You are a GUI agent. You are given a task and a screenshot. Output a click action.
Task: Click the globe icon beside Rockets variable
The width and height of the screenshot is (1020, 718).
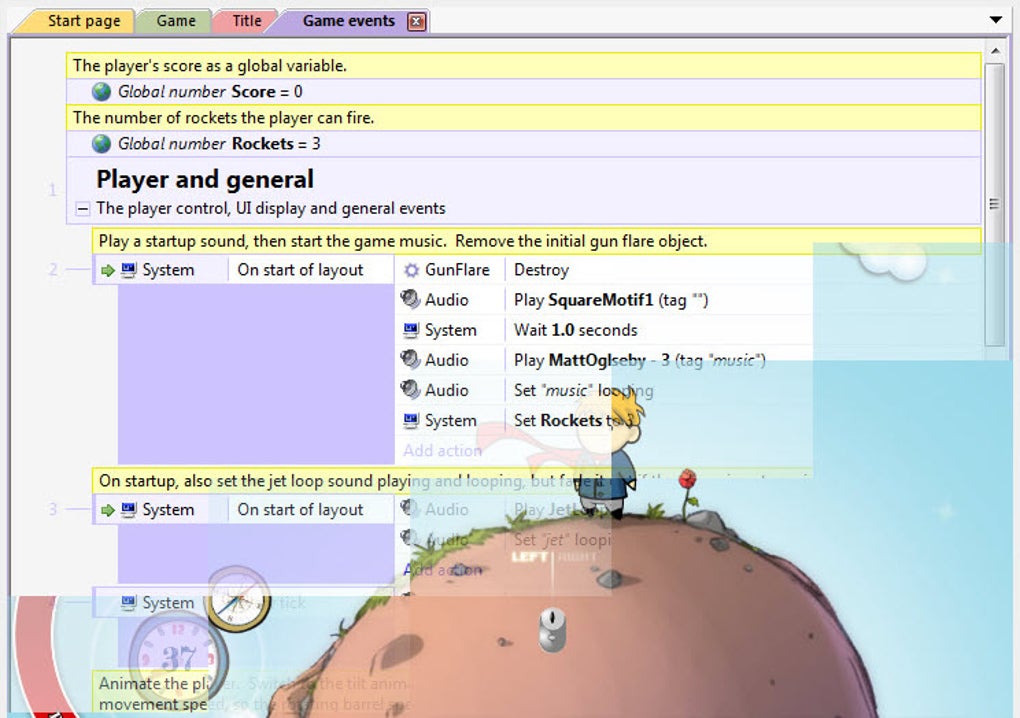tap(101, 144)
